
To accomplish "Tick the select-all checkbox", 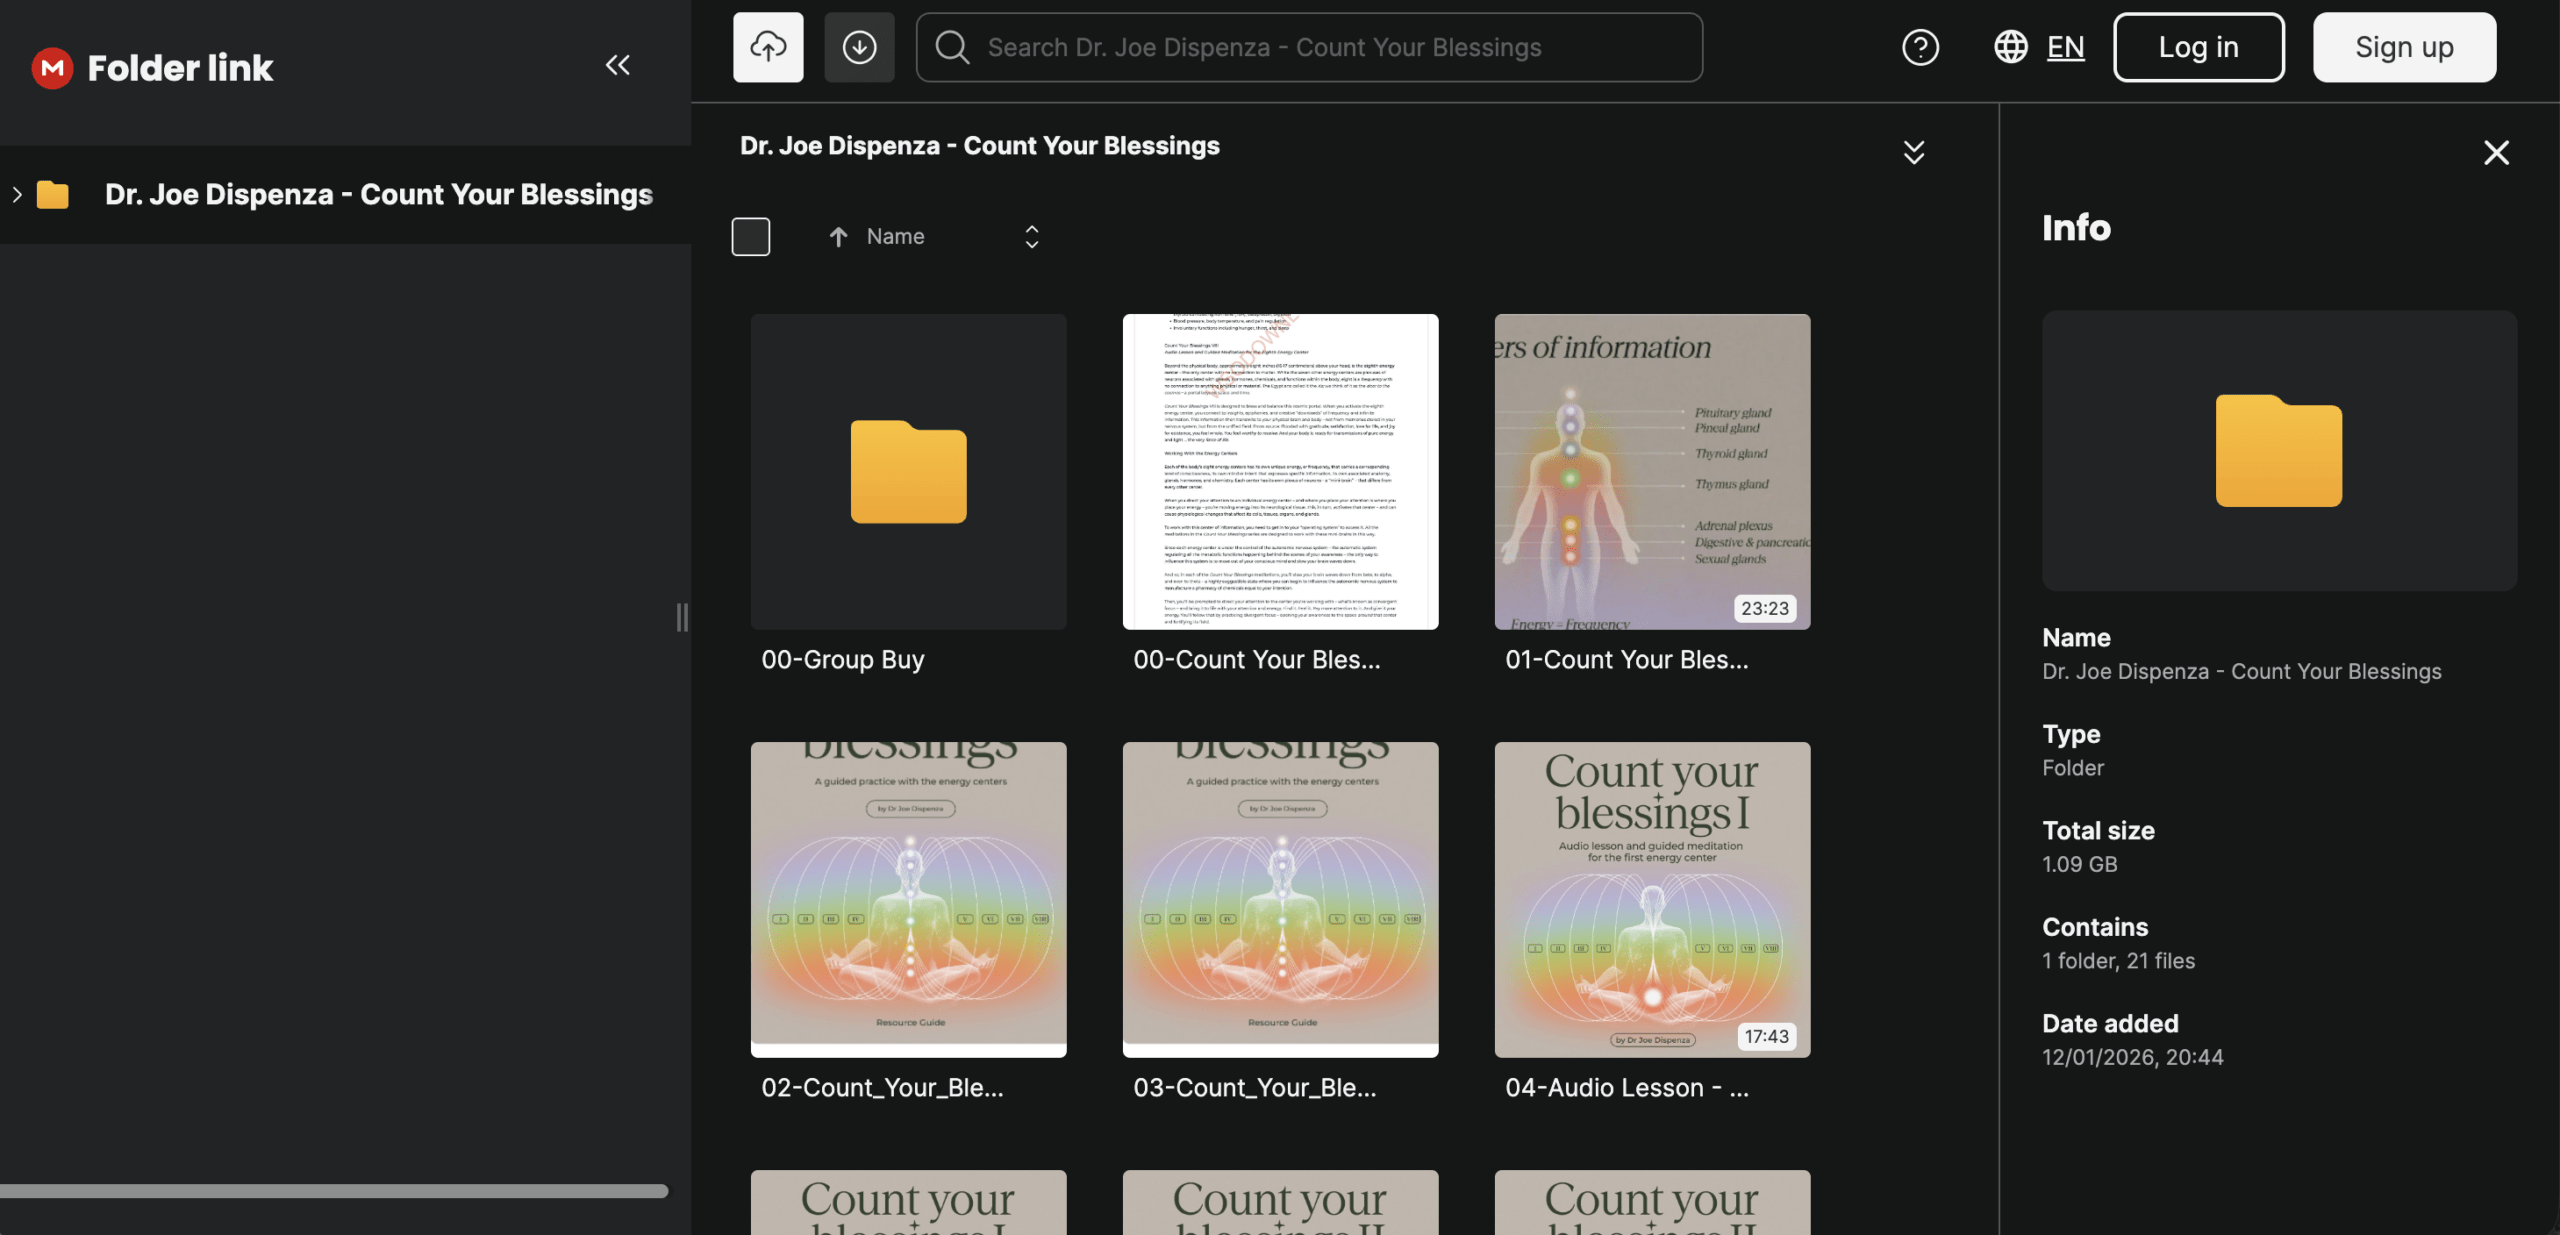I will click(751, 237).
